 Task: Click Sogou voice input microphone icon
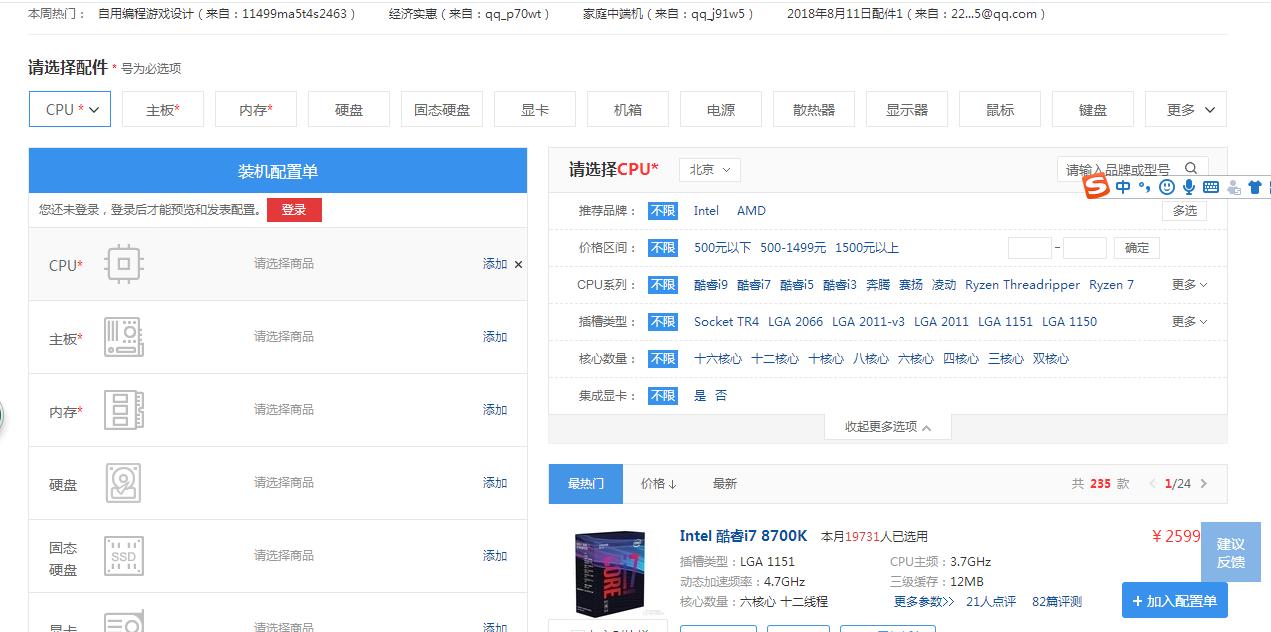click(1188, 186)
